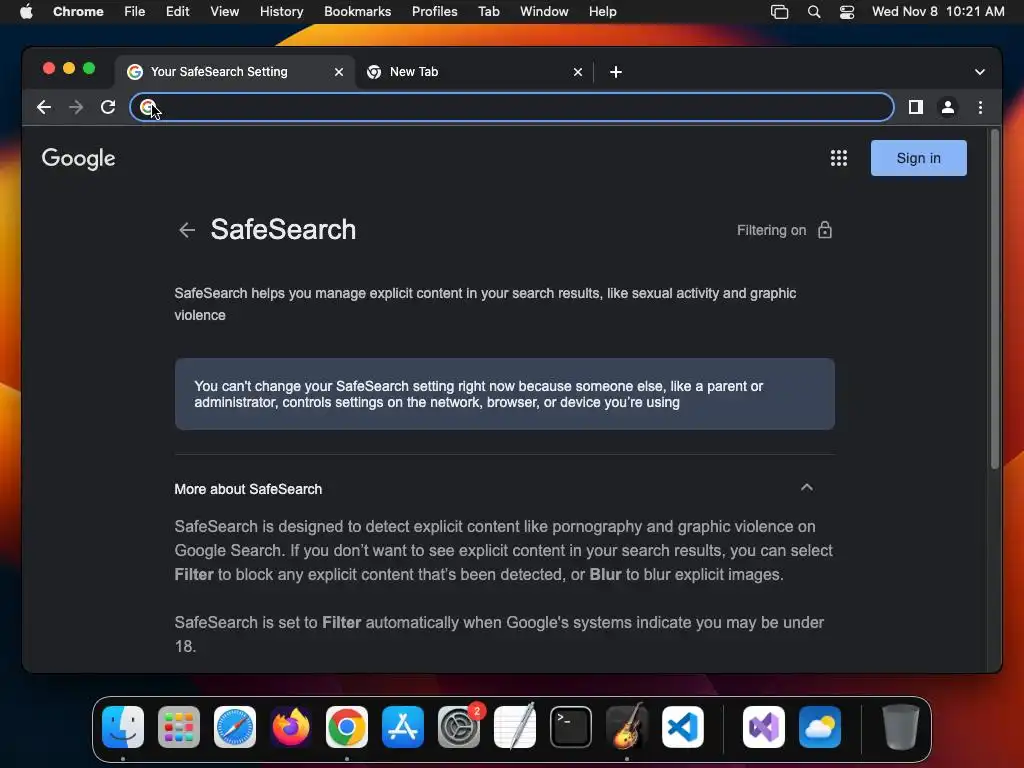The height and width of the screenshot is (768, 1024).
Task: Open the Apple menu
Action: pyautogui.click(x=26, y=12)
